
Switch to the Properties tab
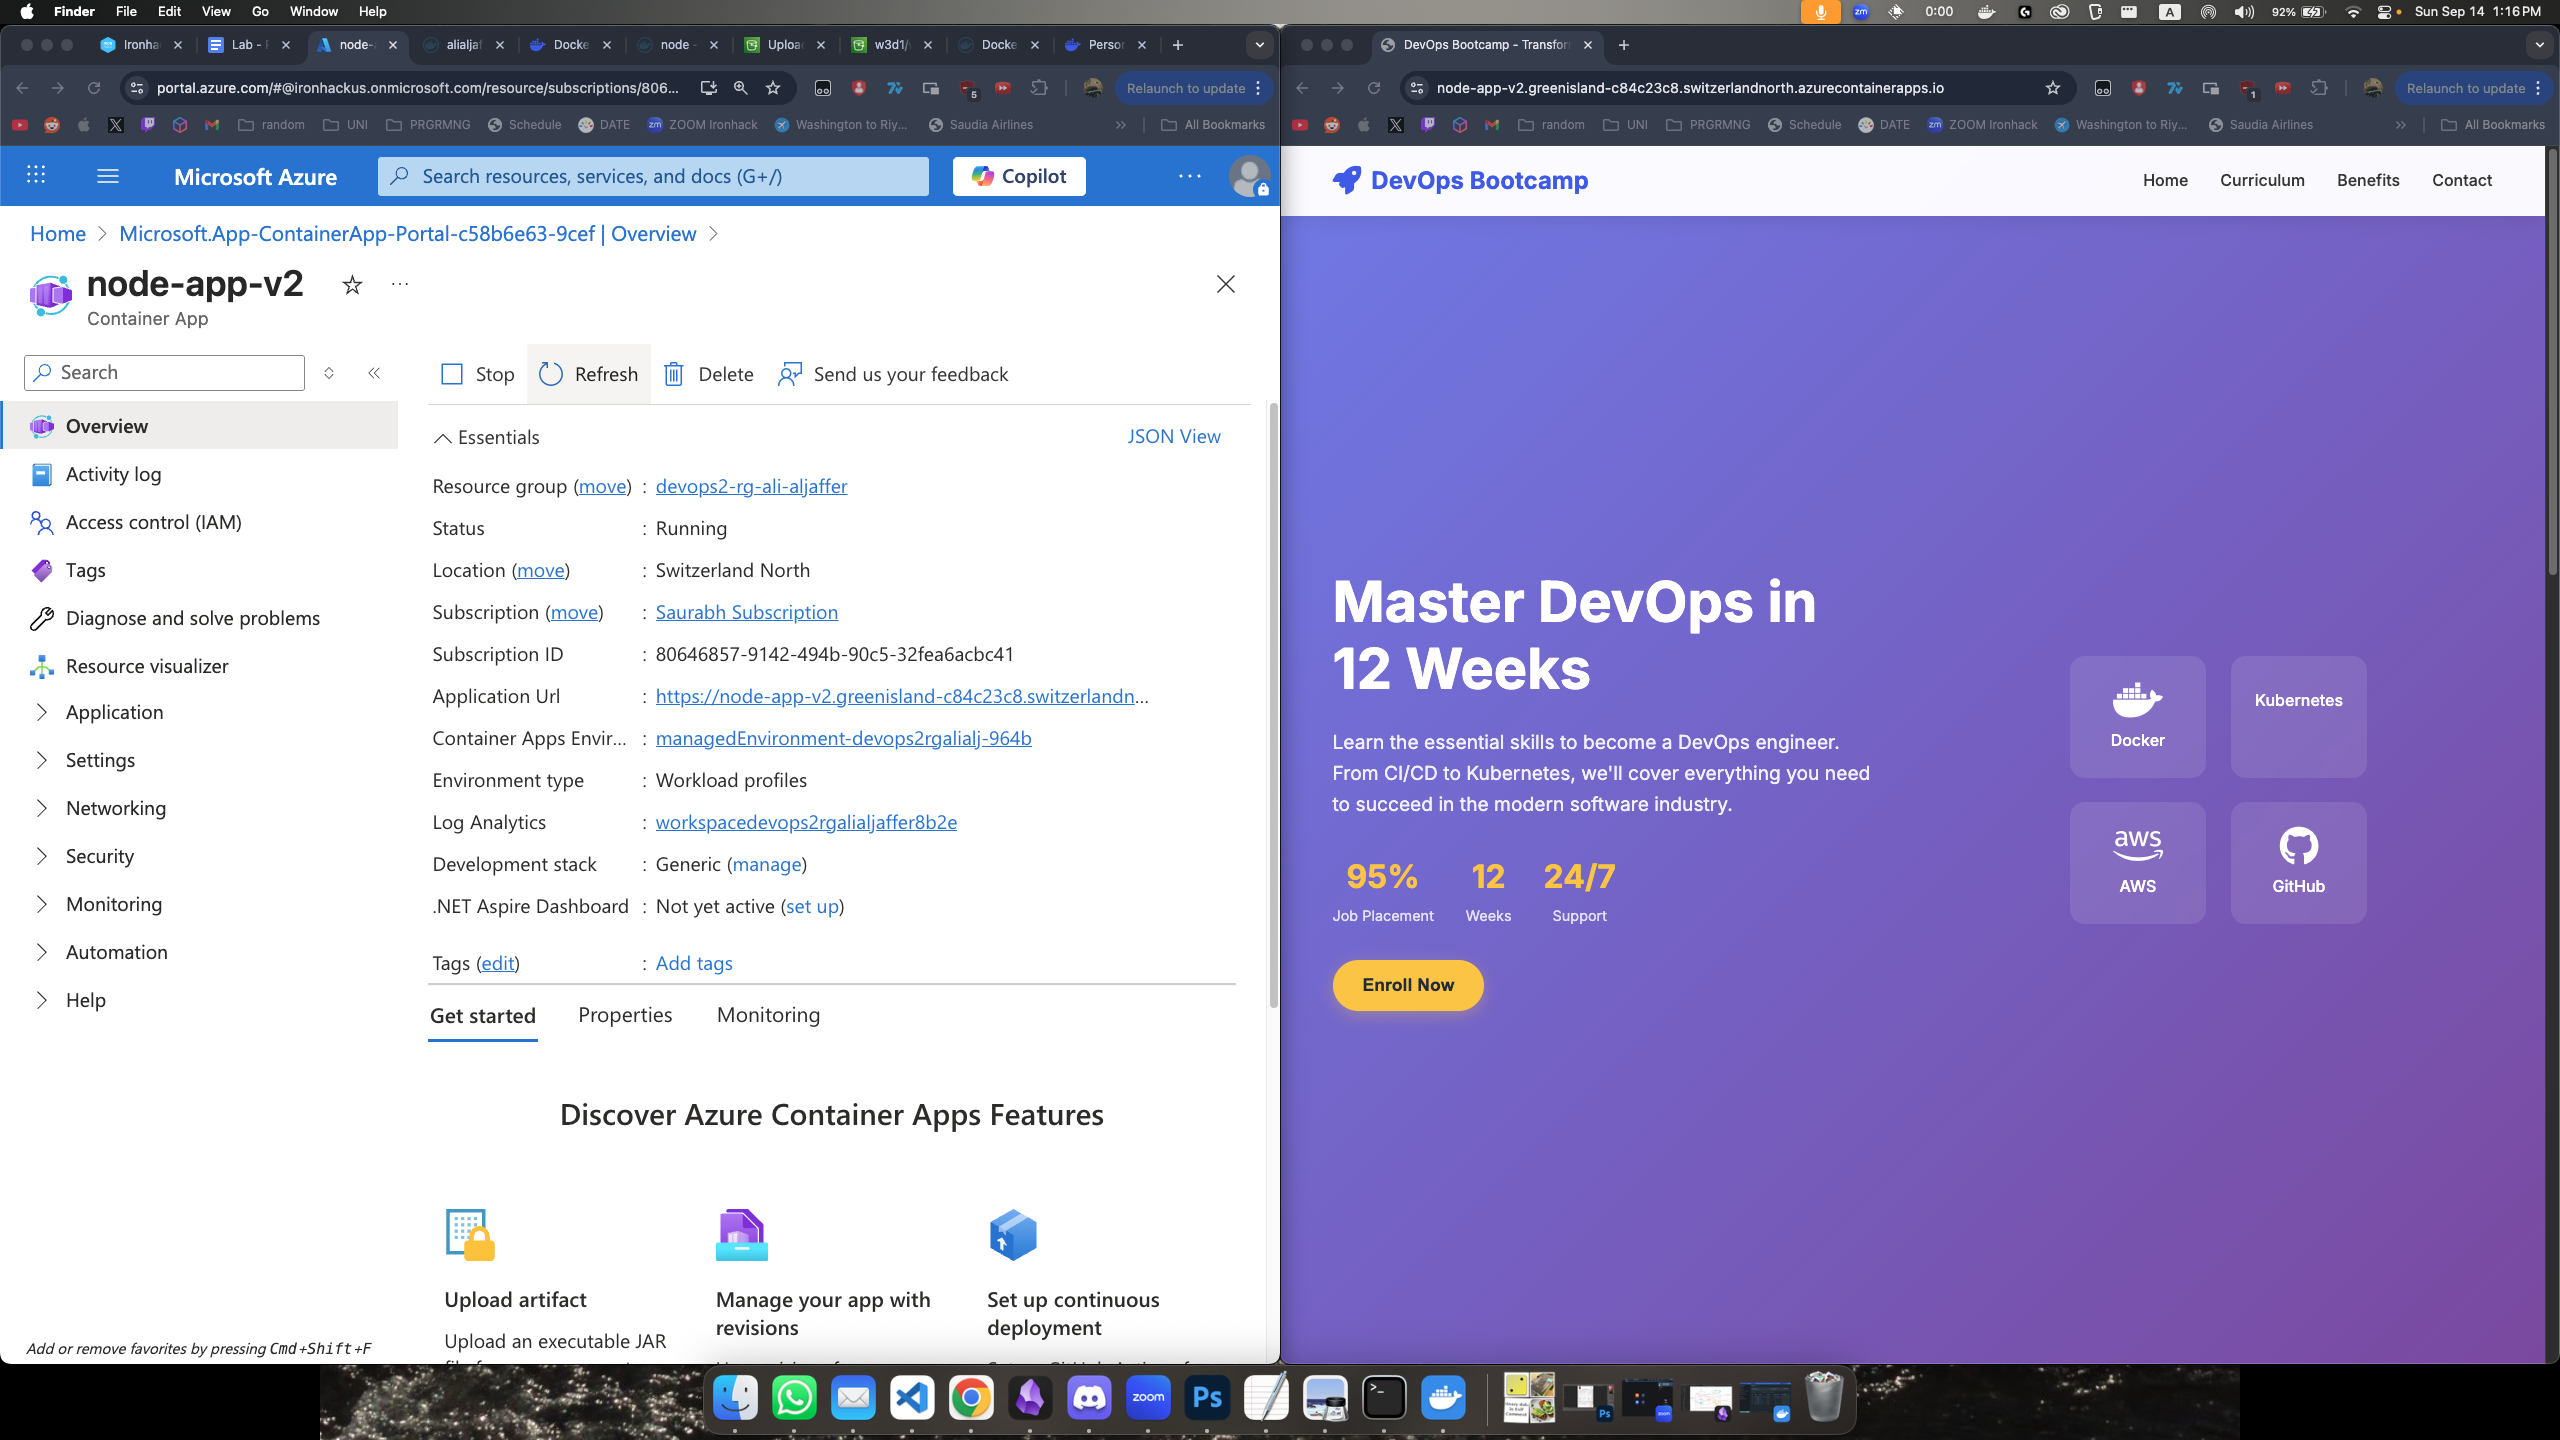(625, 1015)
